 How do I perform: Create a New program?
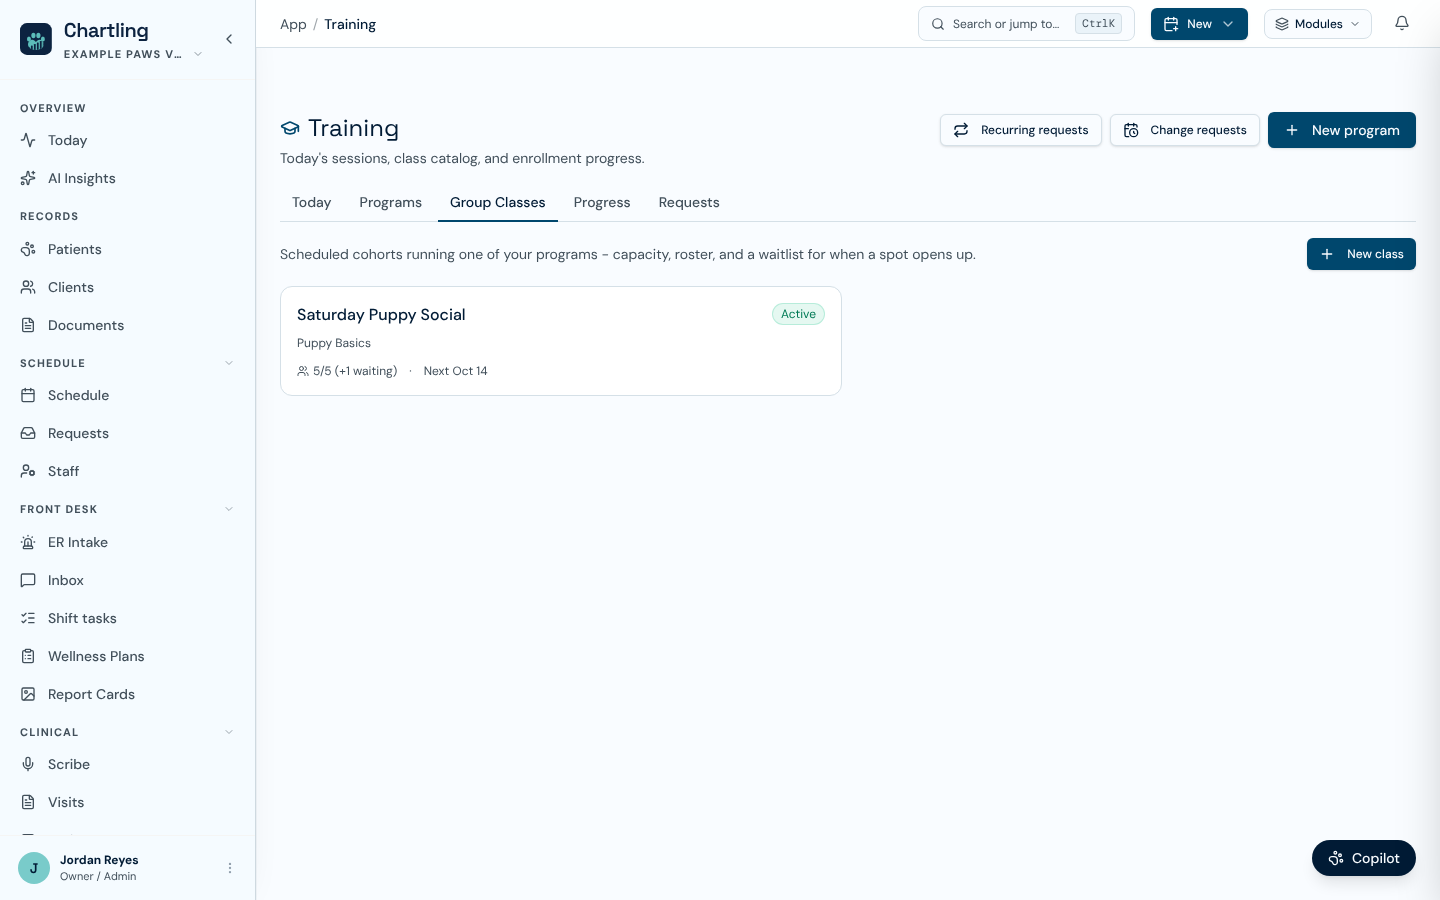[x=1342, y=130]
